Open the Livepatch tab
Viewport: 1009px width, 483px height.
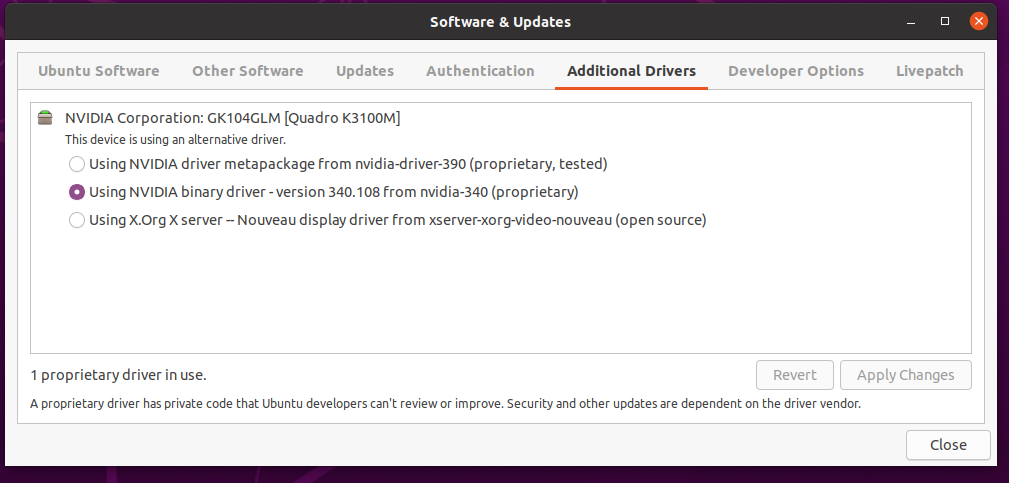pyautogui.click(x=929, y=71)
